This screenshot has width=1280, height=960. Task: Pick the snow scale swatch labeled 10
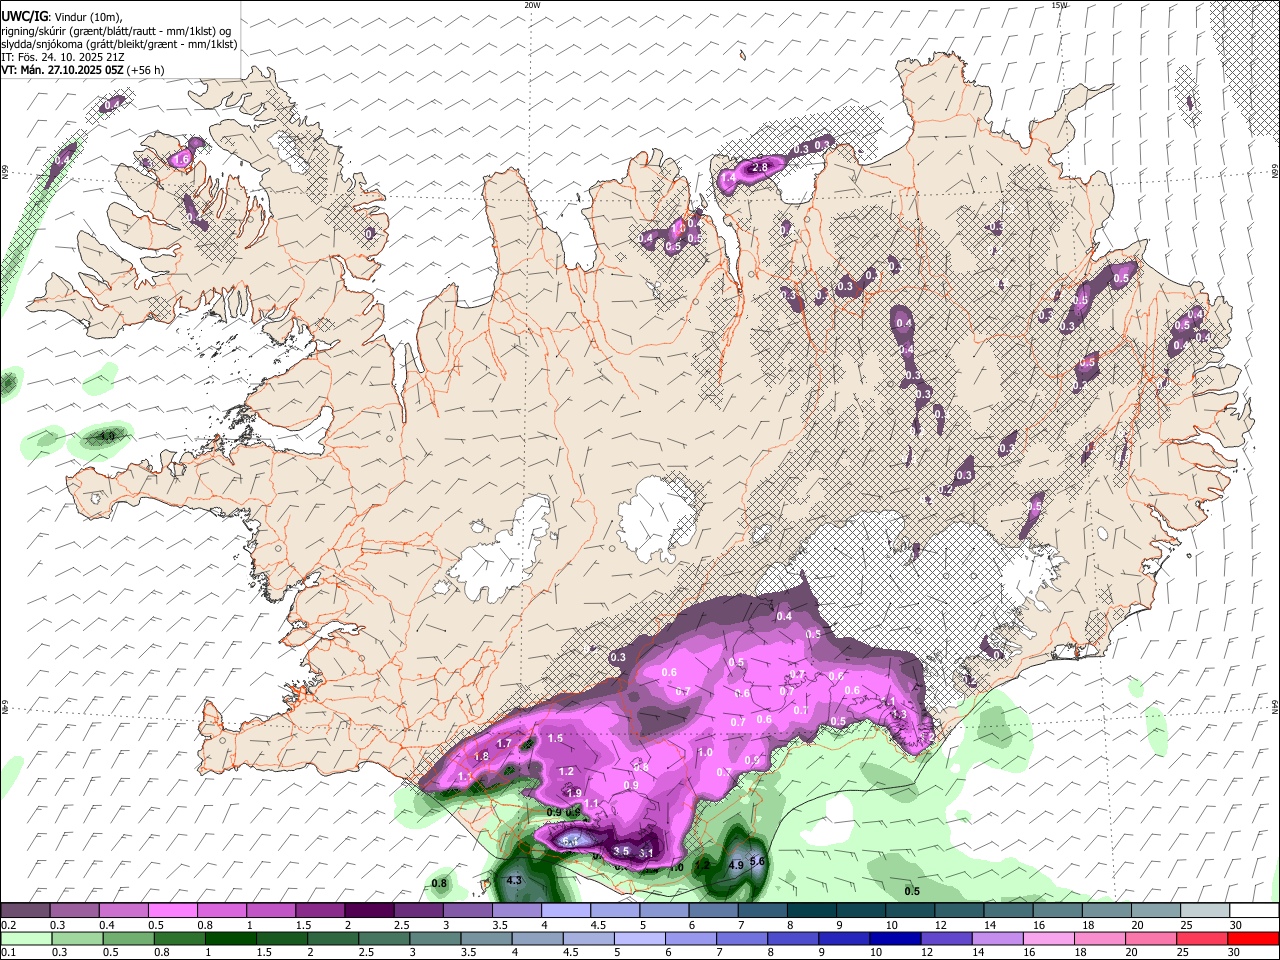click(x=910, y=911)
